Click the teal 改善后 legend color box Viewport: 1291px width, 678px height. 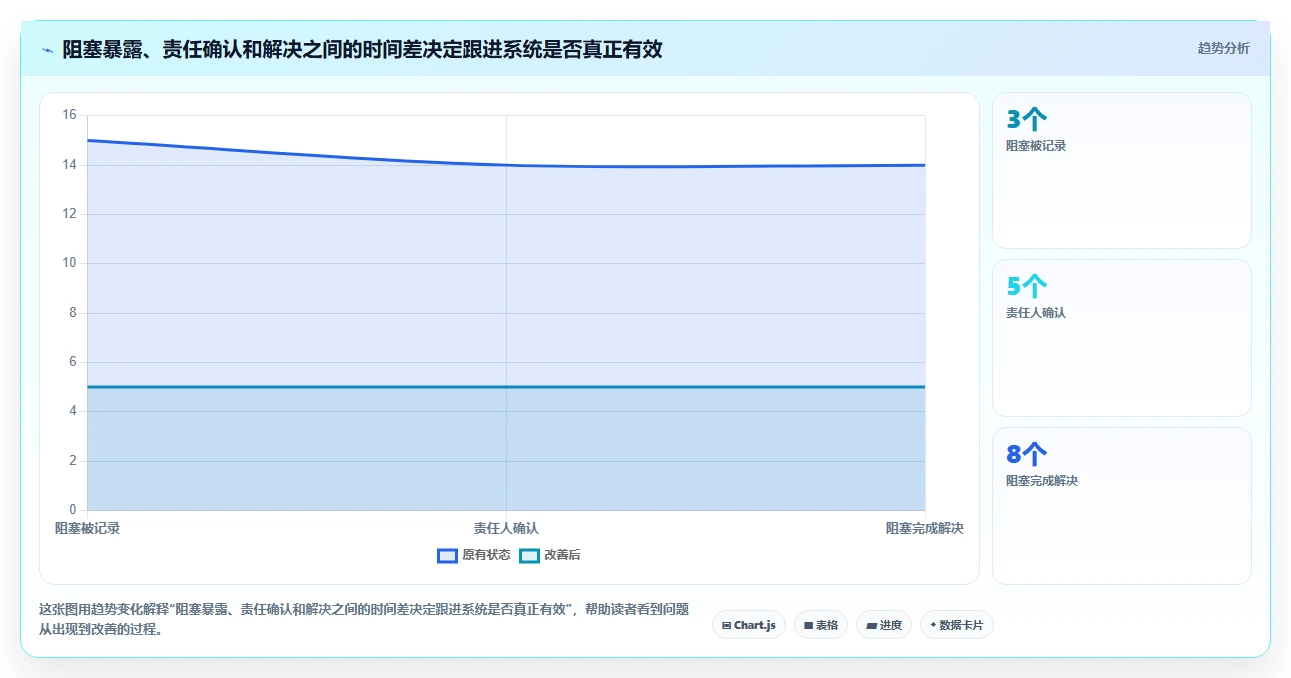click(529, 555)
